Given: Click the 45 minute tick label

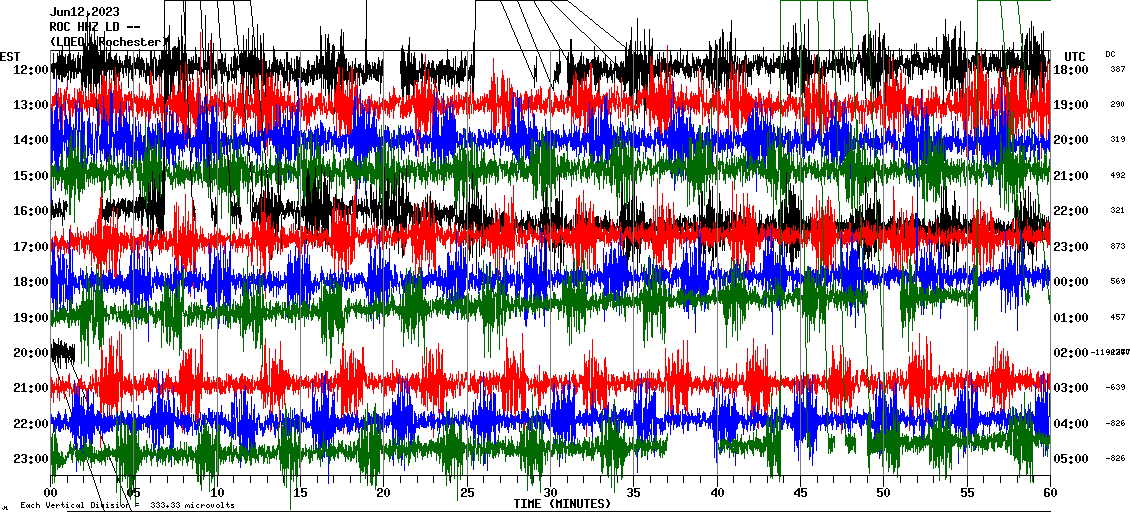Looking at the screenshot, I should 800,493.
